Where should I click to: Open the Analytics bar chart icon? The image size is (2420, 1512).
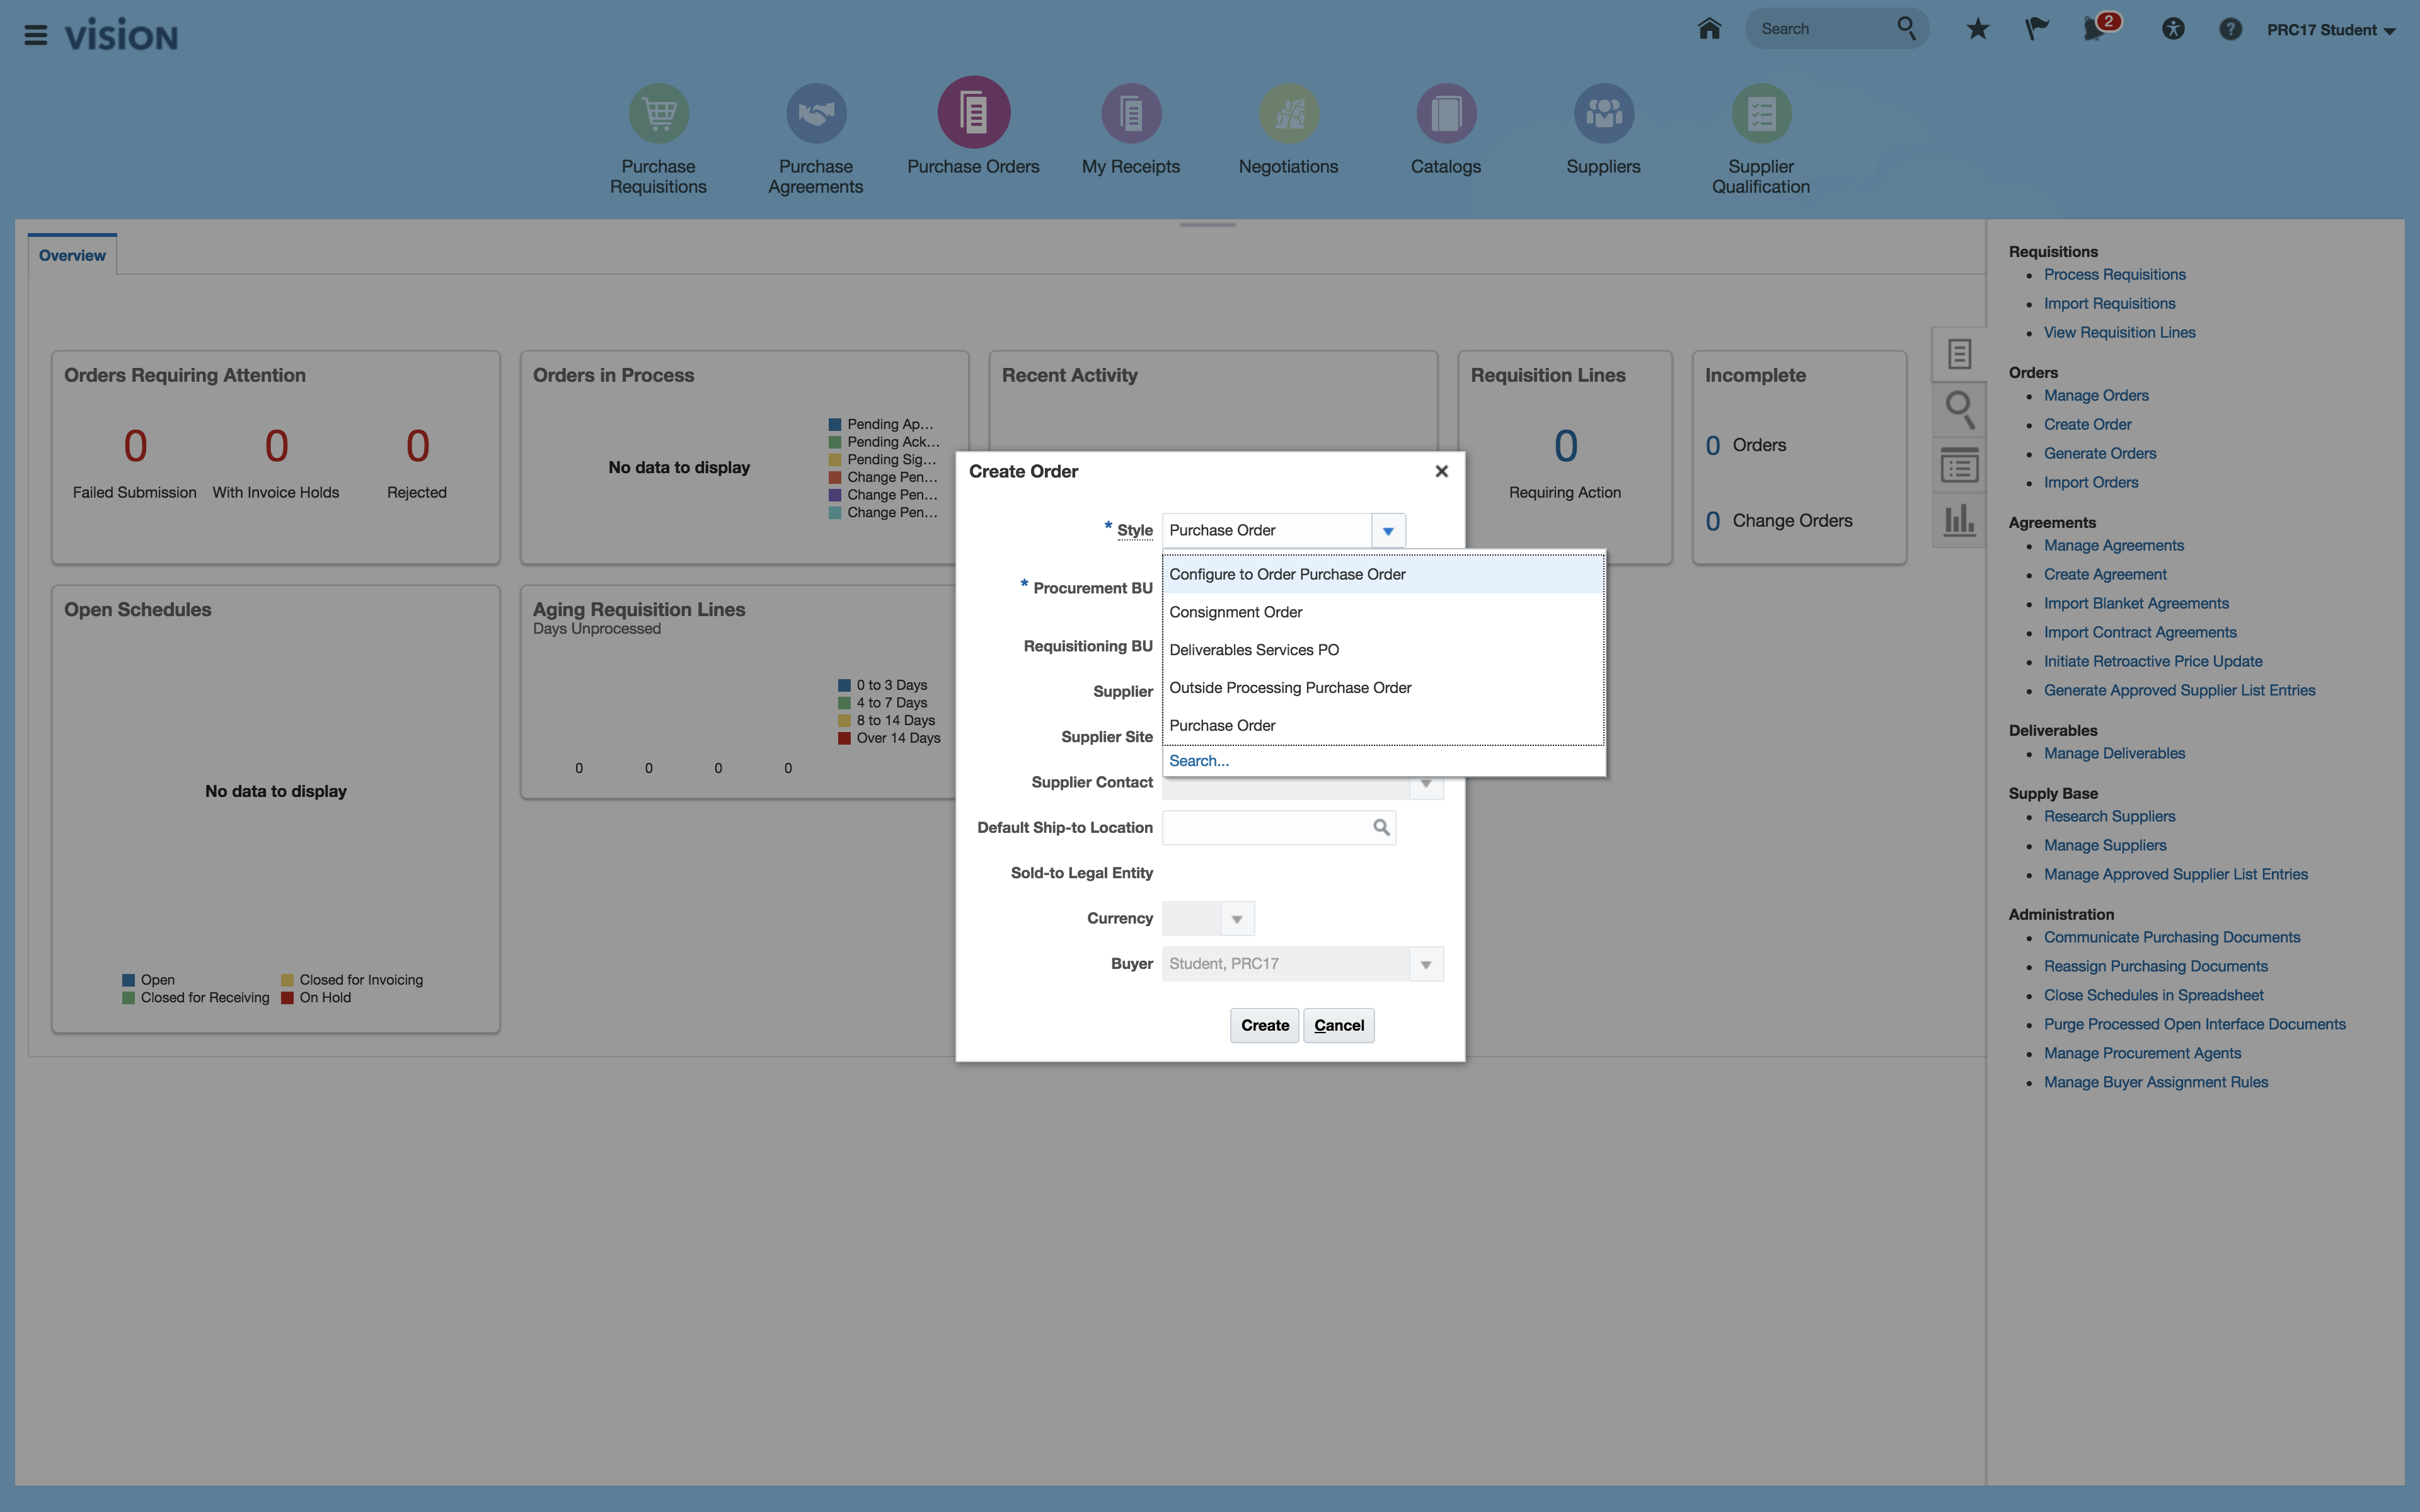[1959, 520]
